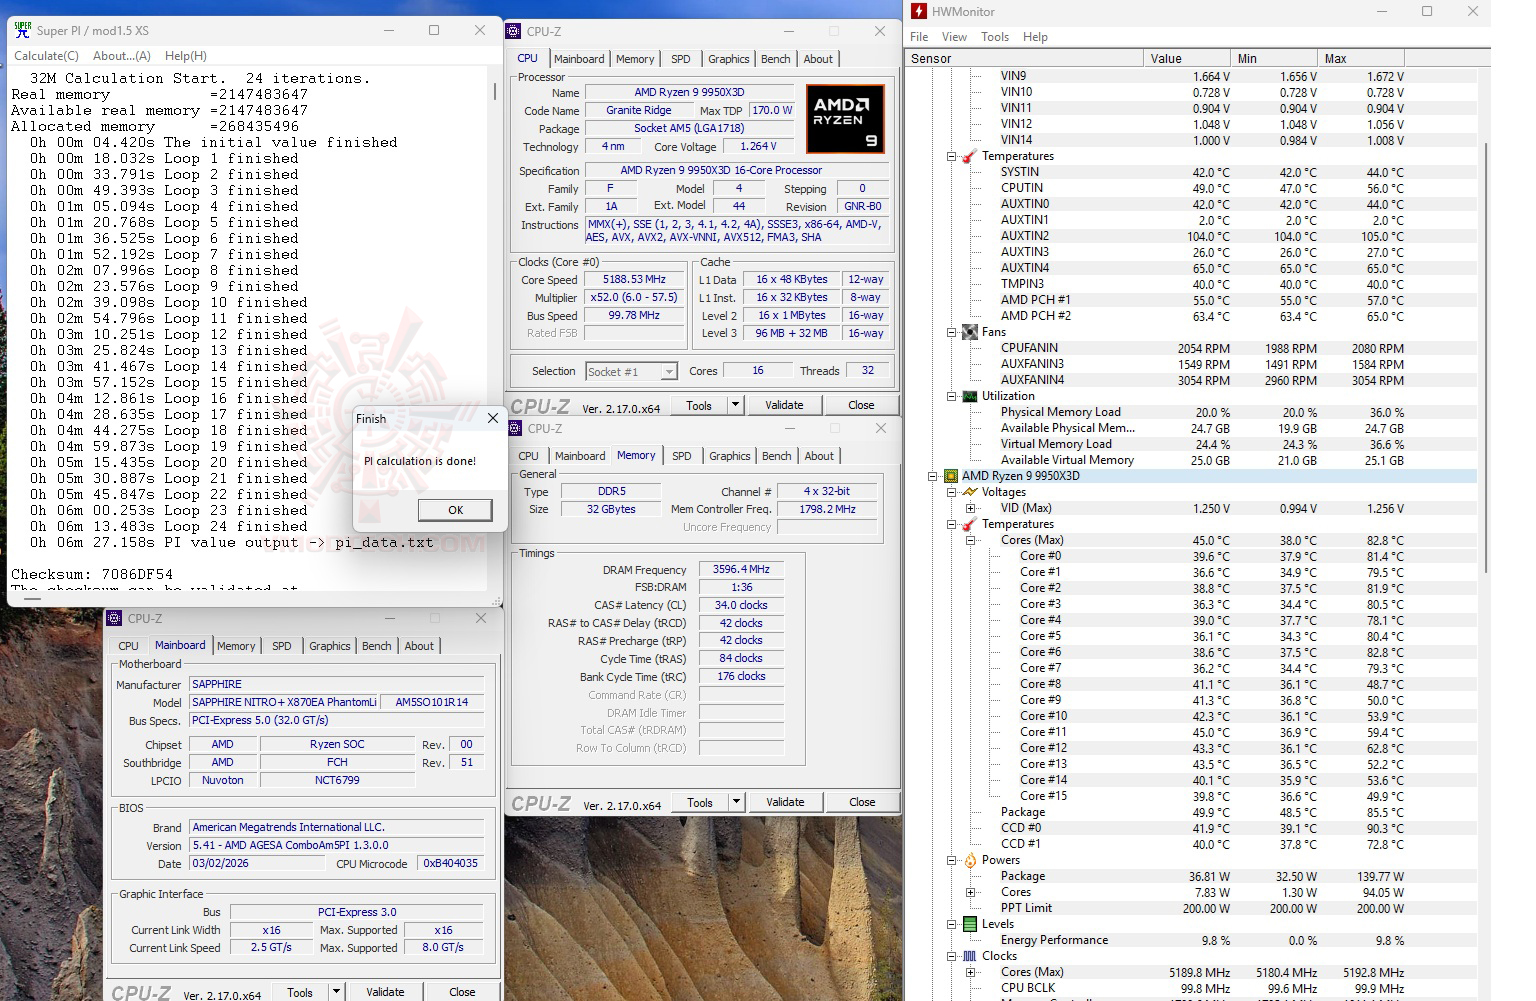Image resolution: width=1536 pixels, height=1001 pixels.
Task: Click the Sensor column header in HWMonitor
Action: click(1024, 58)
